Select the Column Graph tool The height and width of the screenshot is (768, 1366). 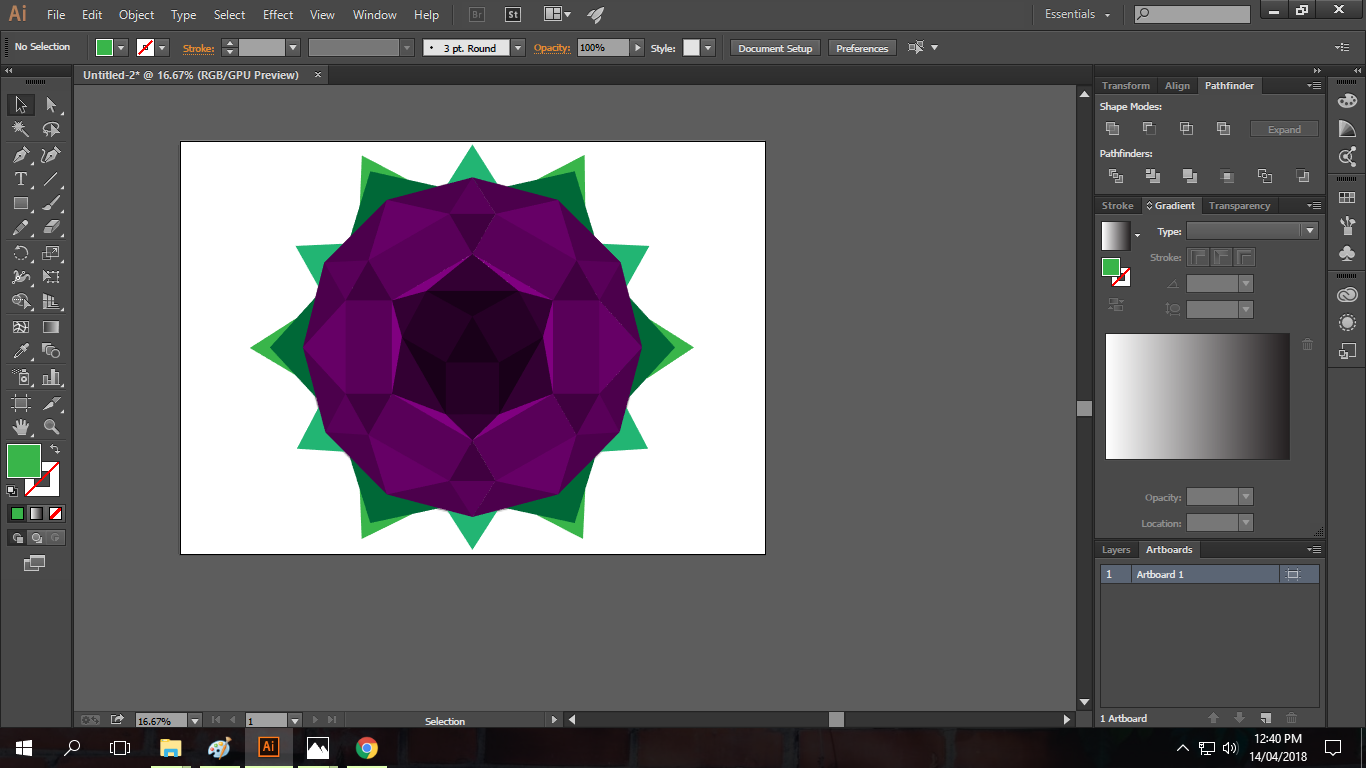pos(51,377)
